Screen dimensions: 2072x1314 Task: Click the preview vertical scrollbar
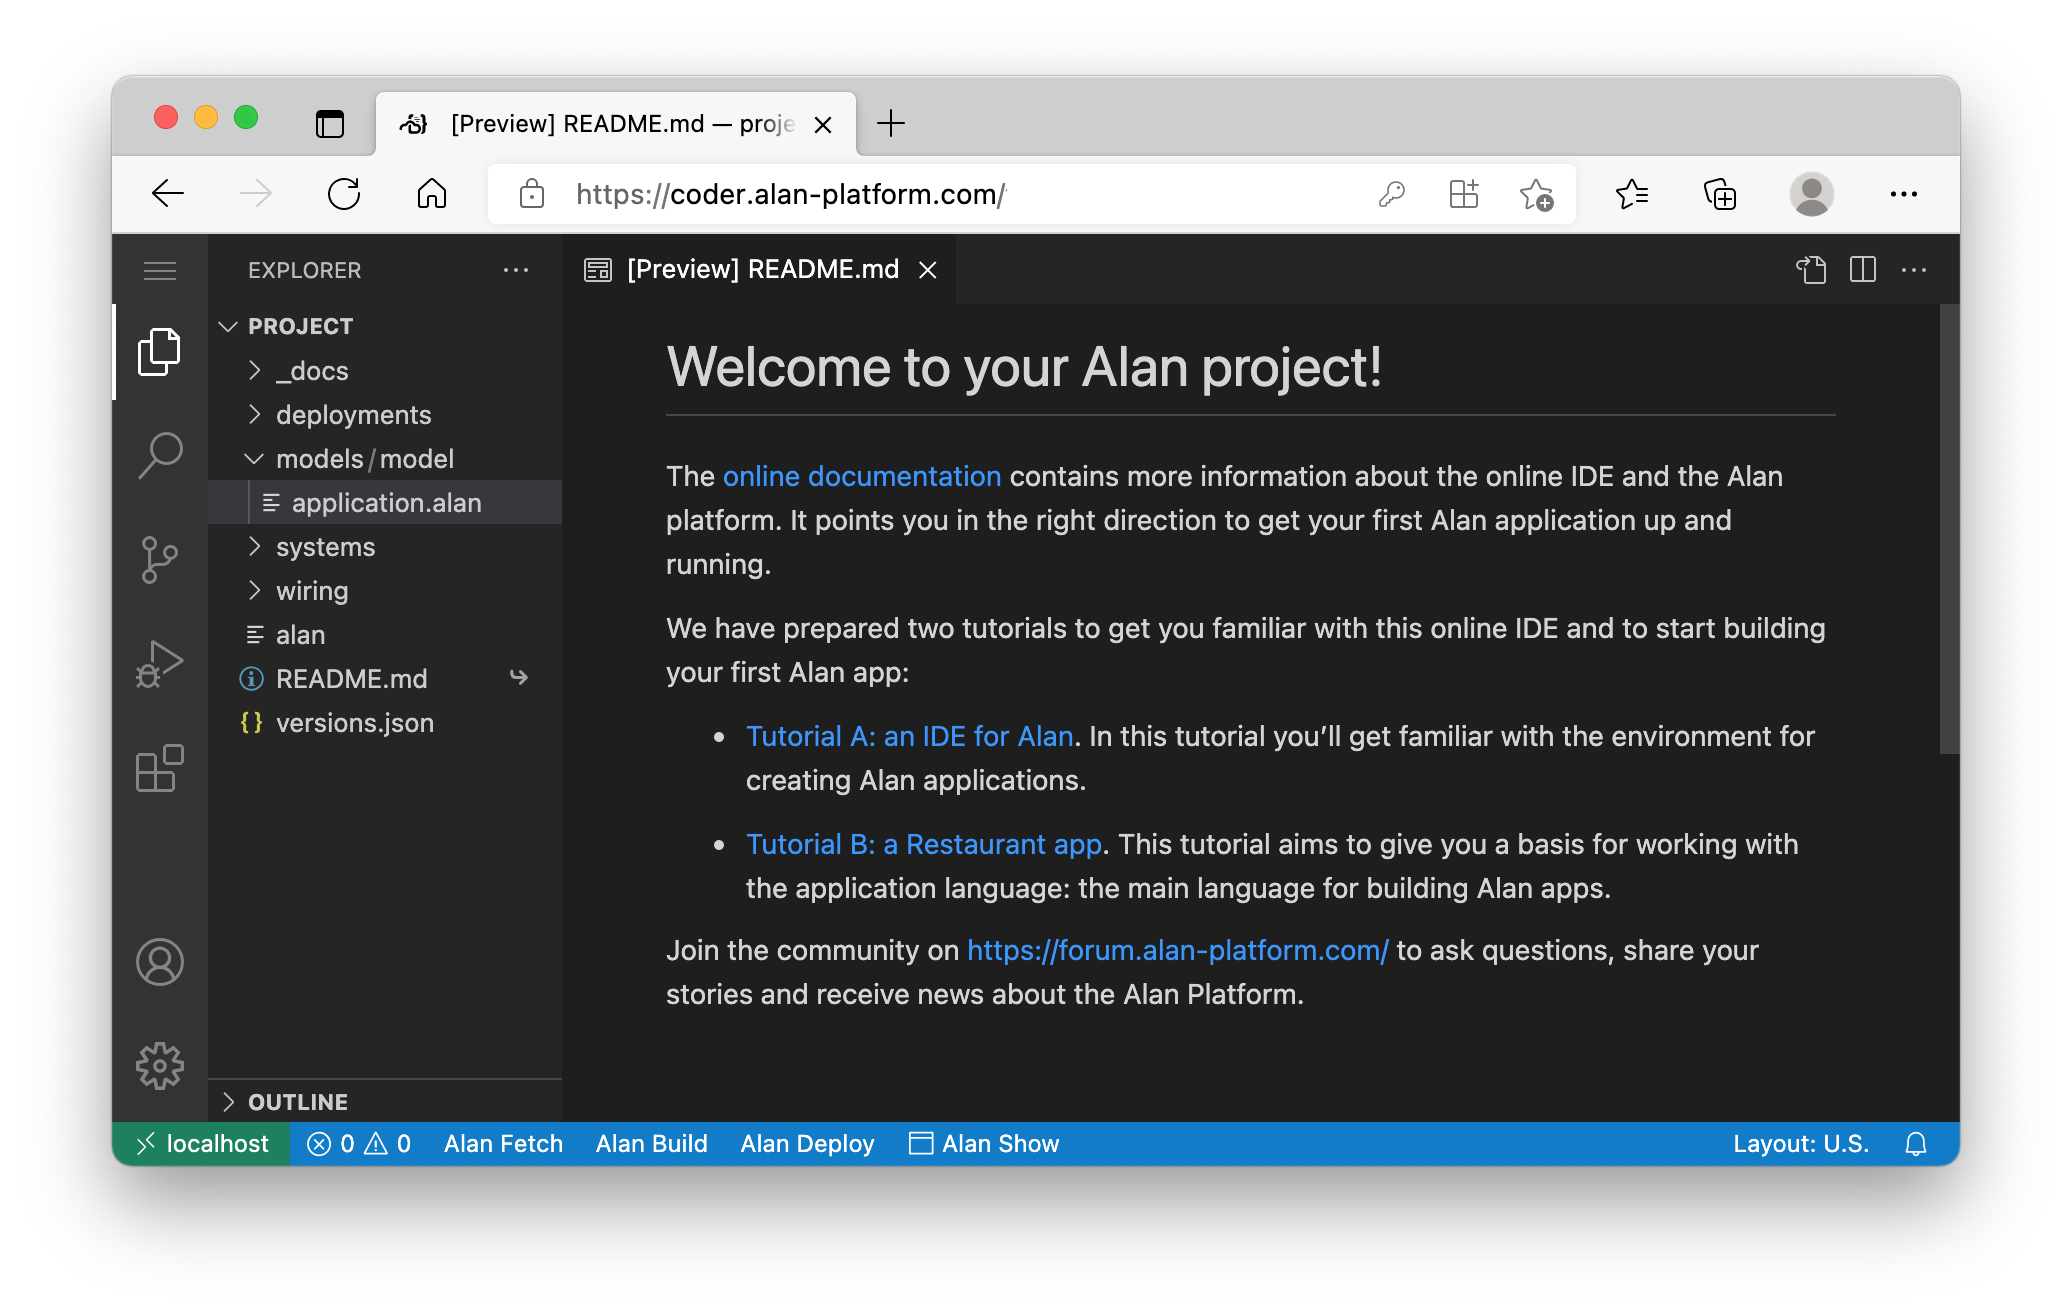coord(1948,528)
